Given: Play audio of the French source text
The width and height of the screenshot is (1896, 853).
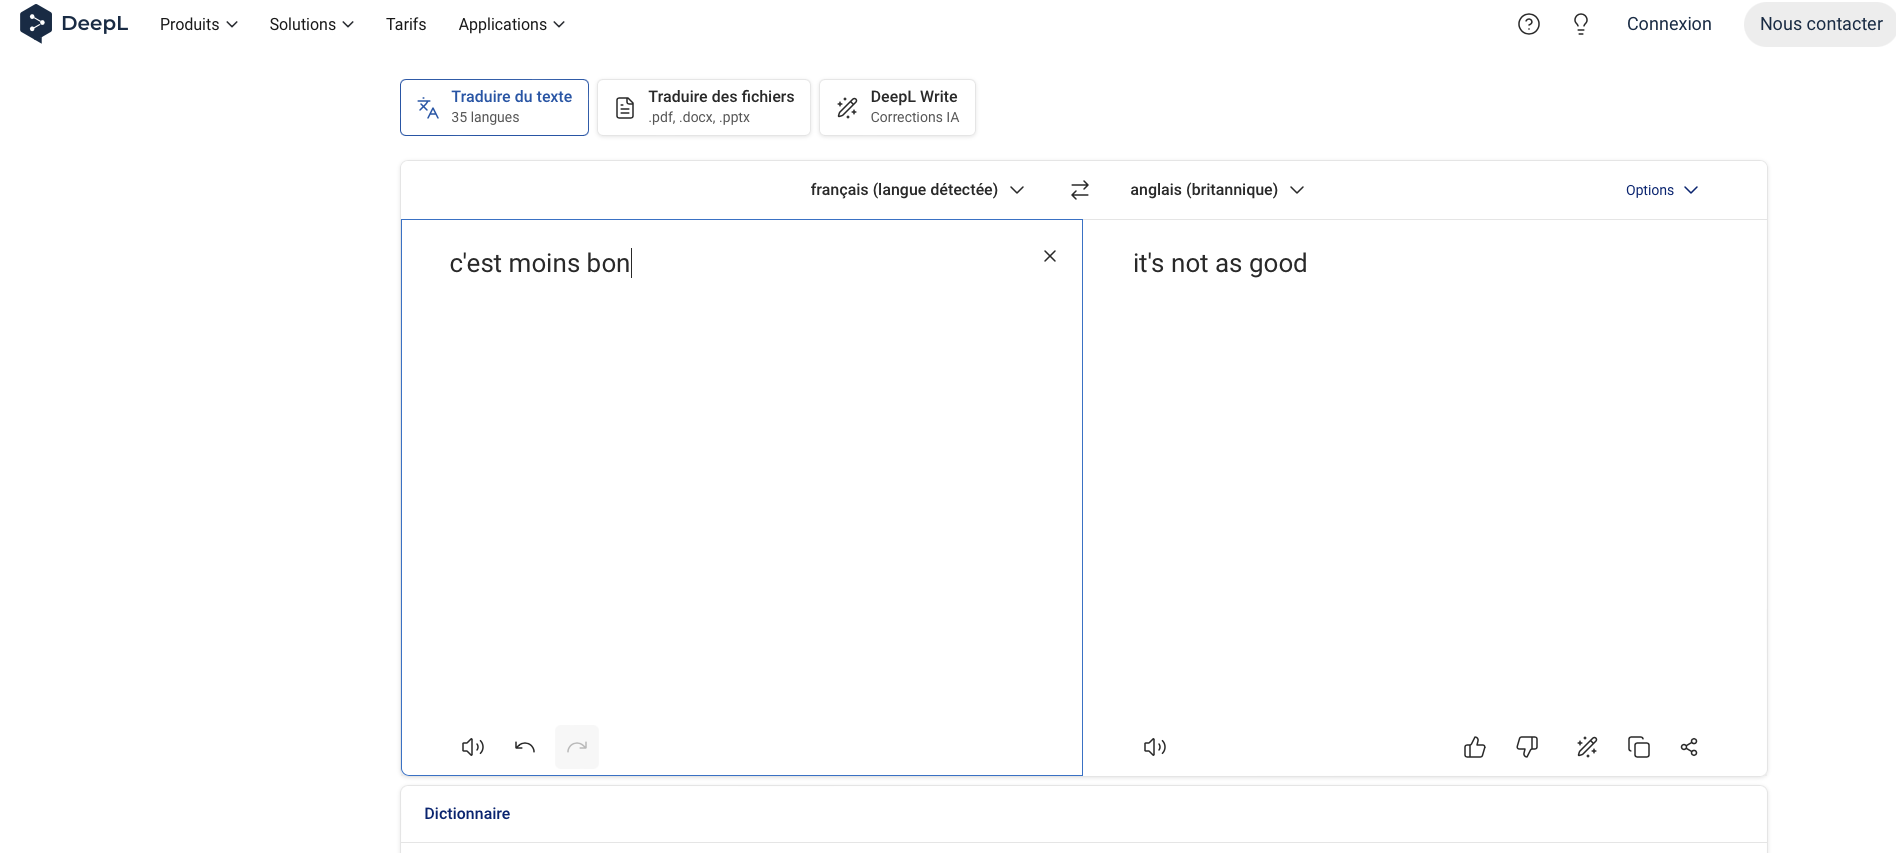Looking at the screenshot, I should (473, 747).
